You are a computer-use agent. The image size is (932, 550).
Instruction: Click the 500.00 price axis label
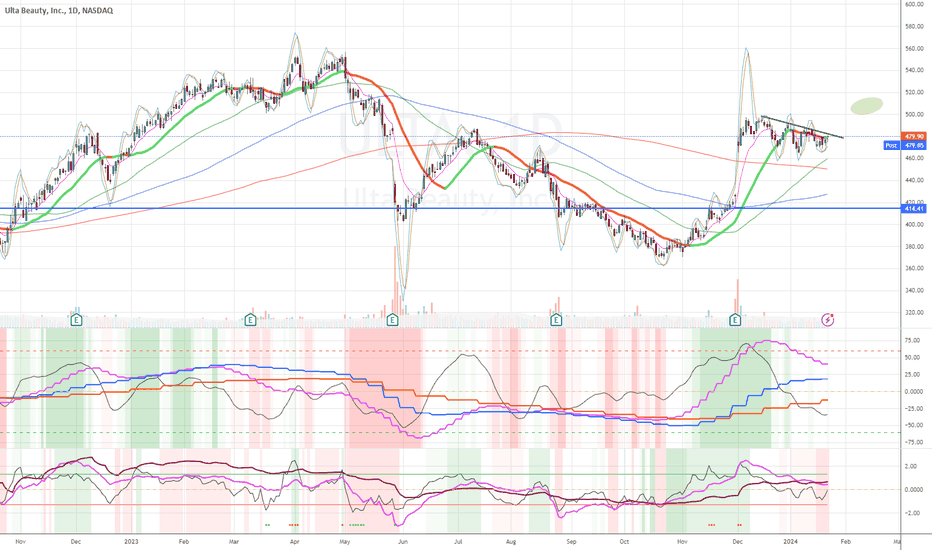coord(914,115)
